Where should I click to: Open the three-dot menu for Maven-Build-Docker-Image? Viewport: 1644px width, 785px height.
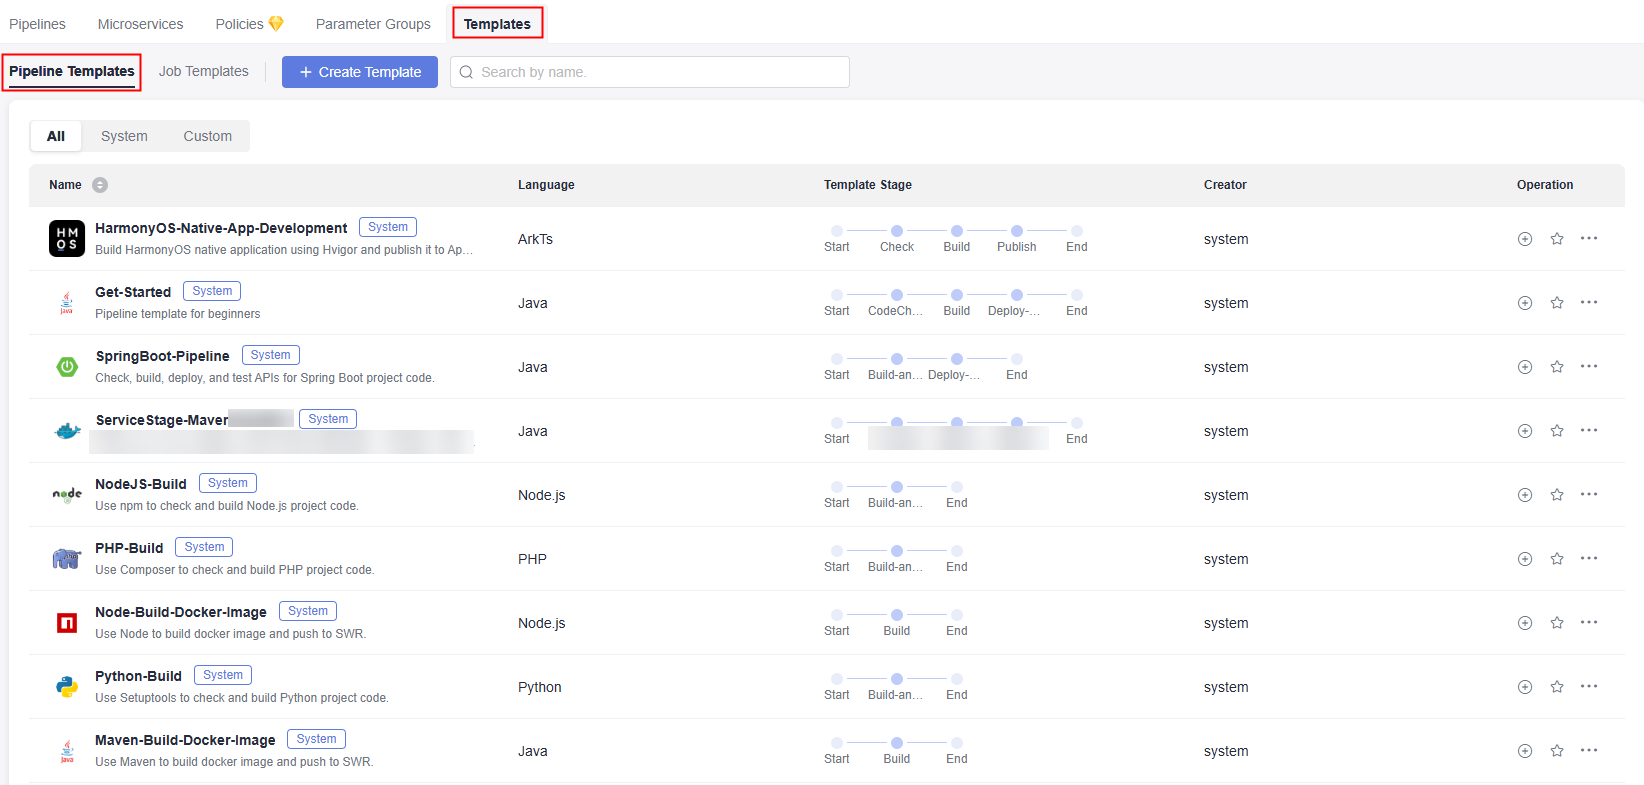tap(1588, 751)
